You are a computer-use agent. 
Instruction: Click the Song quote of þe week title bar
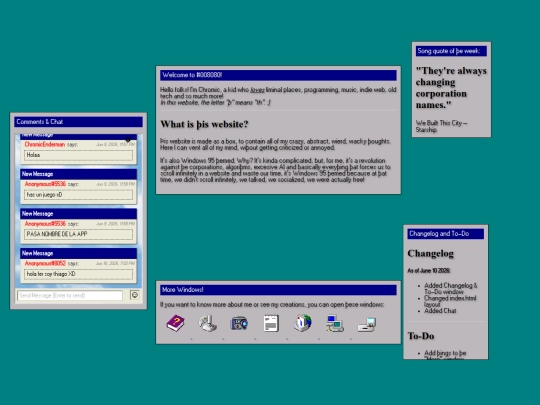point(451,51)
